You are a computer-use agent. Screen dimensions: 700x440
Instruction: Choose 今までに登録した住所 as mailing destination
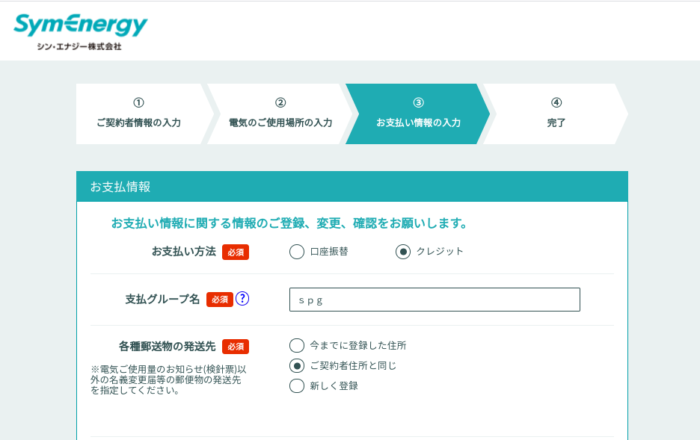click(296, 345)
